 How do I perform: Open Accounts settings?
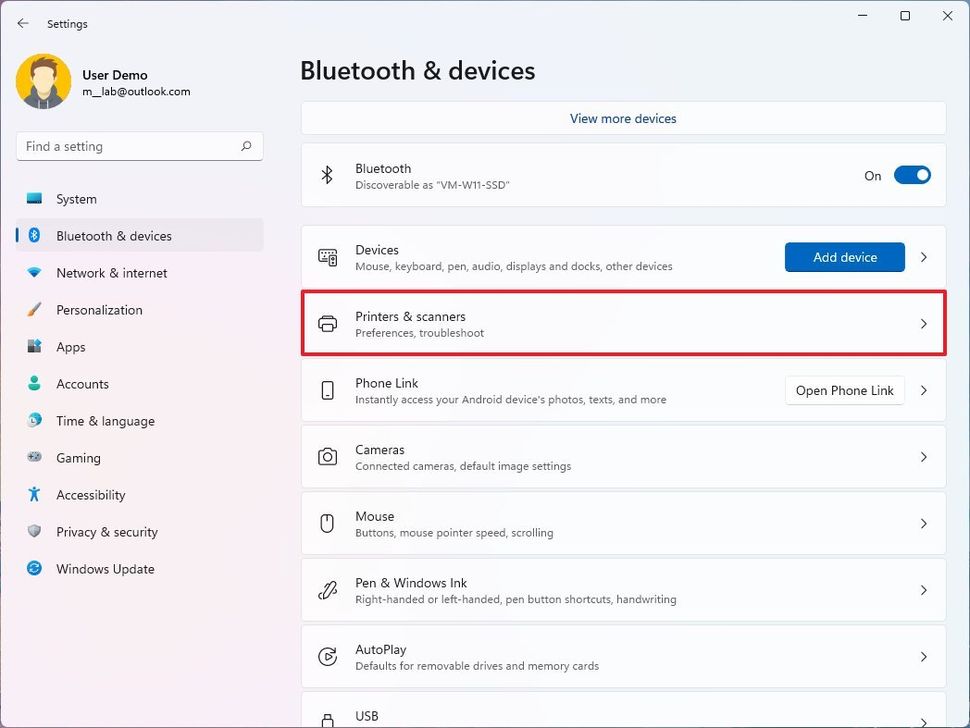click(x=82, y=384)
